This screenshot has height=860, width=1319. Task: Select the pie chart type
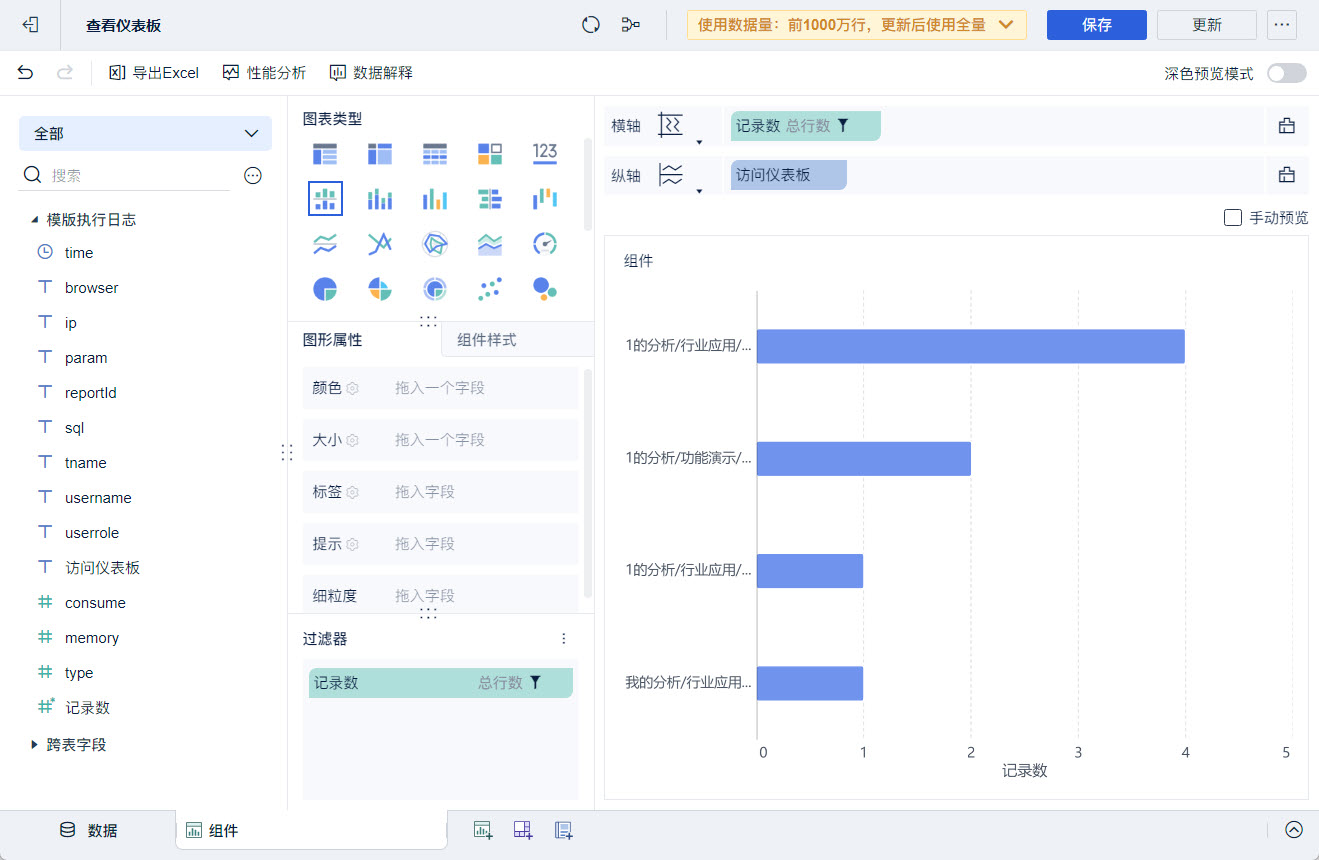click(325, 289)
